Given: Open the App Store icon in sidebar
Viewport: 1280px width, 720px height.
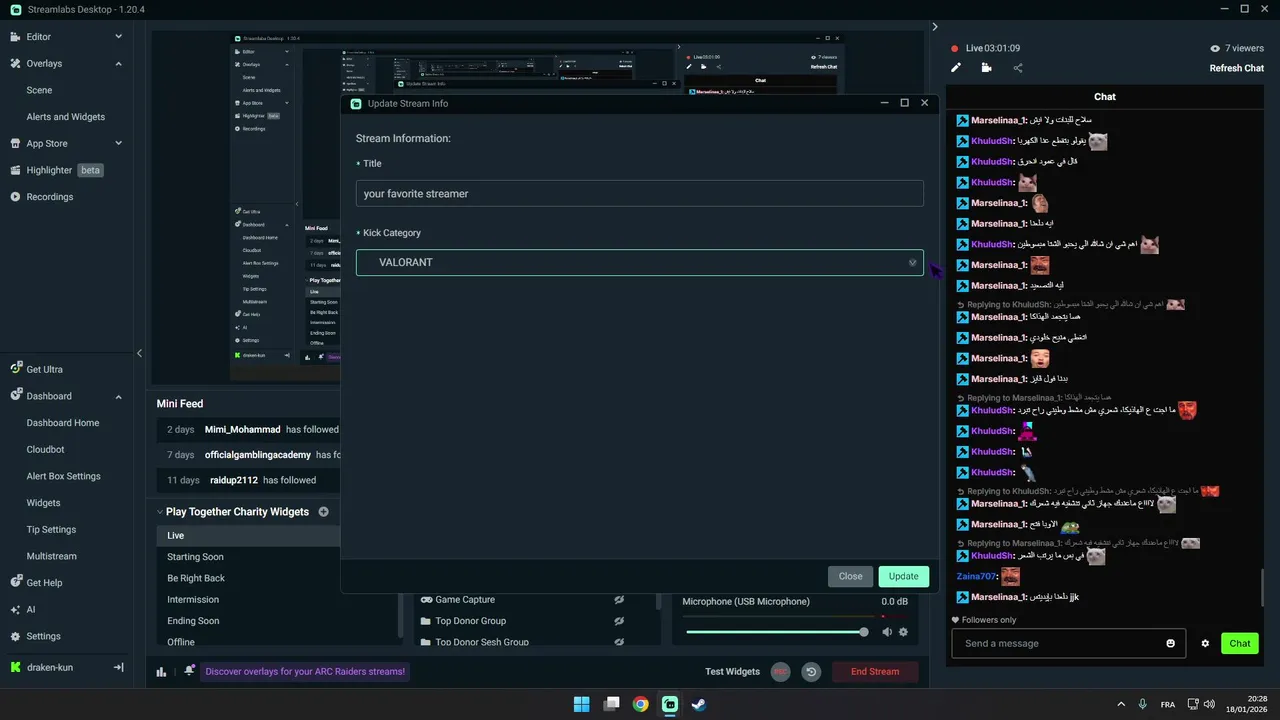Looking at the screenshot, I should [x=15, y=143].
